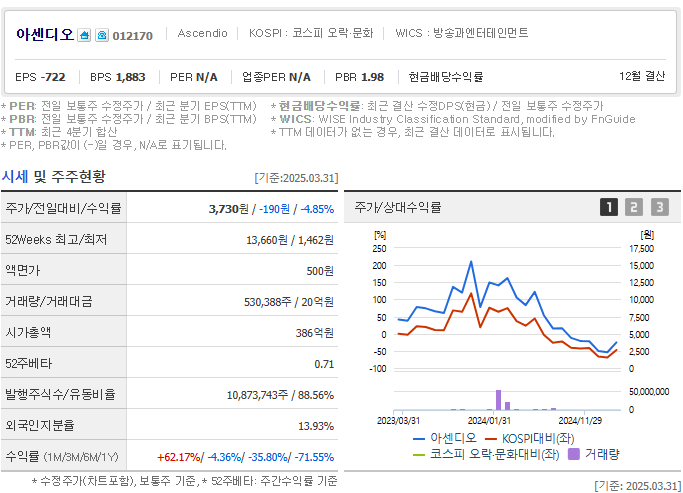
Task: Toggle 코스피 오락·문화대비(좌) green legend
Action: (x=486, y=454)
